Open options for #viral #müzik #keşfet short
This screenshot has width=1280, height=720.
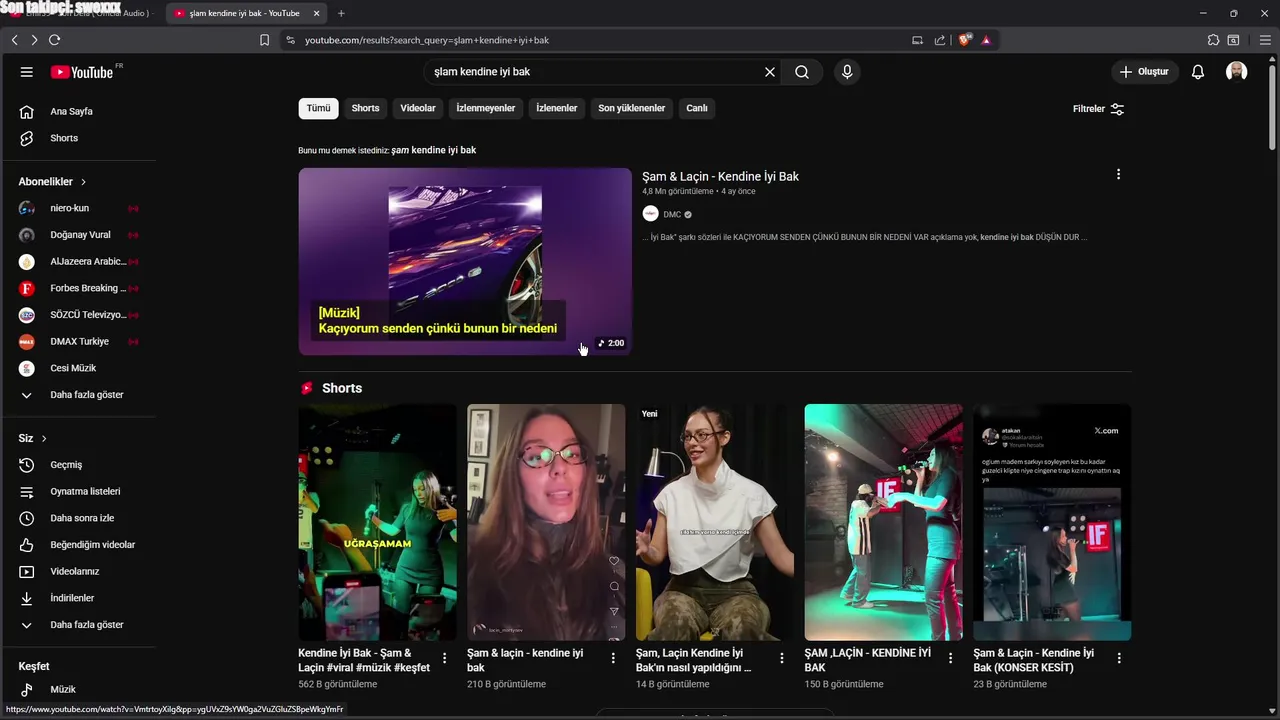pos(444,658)
